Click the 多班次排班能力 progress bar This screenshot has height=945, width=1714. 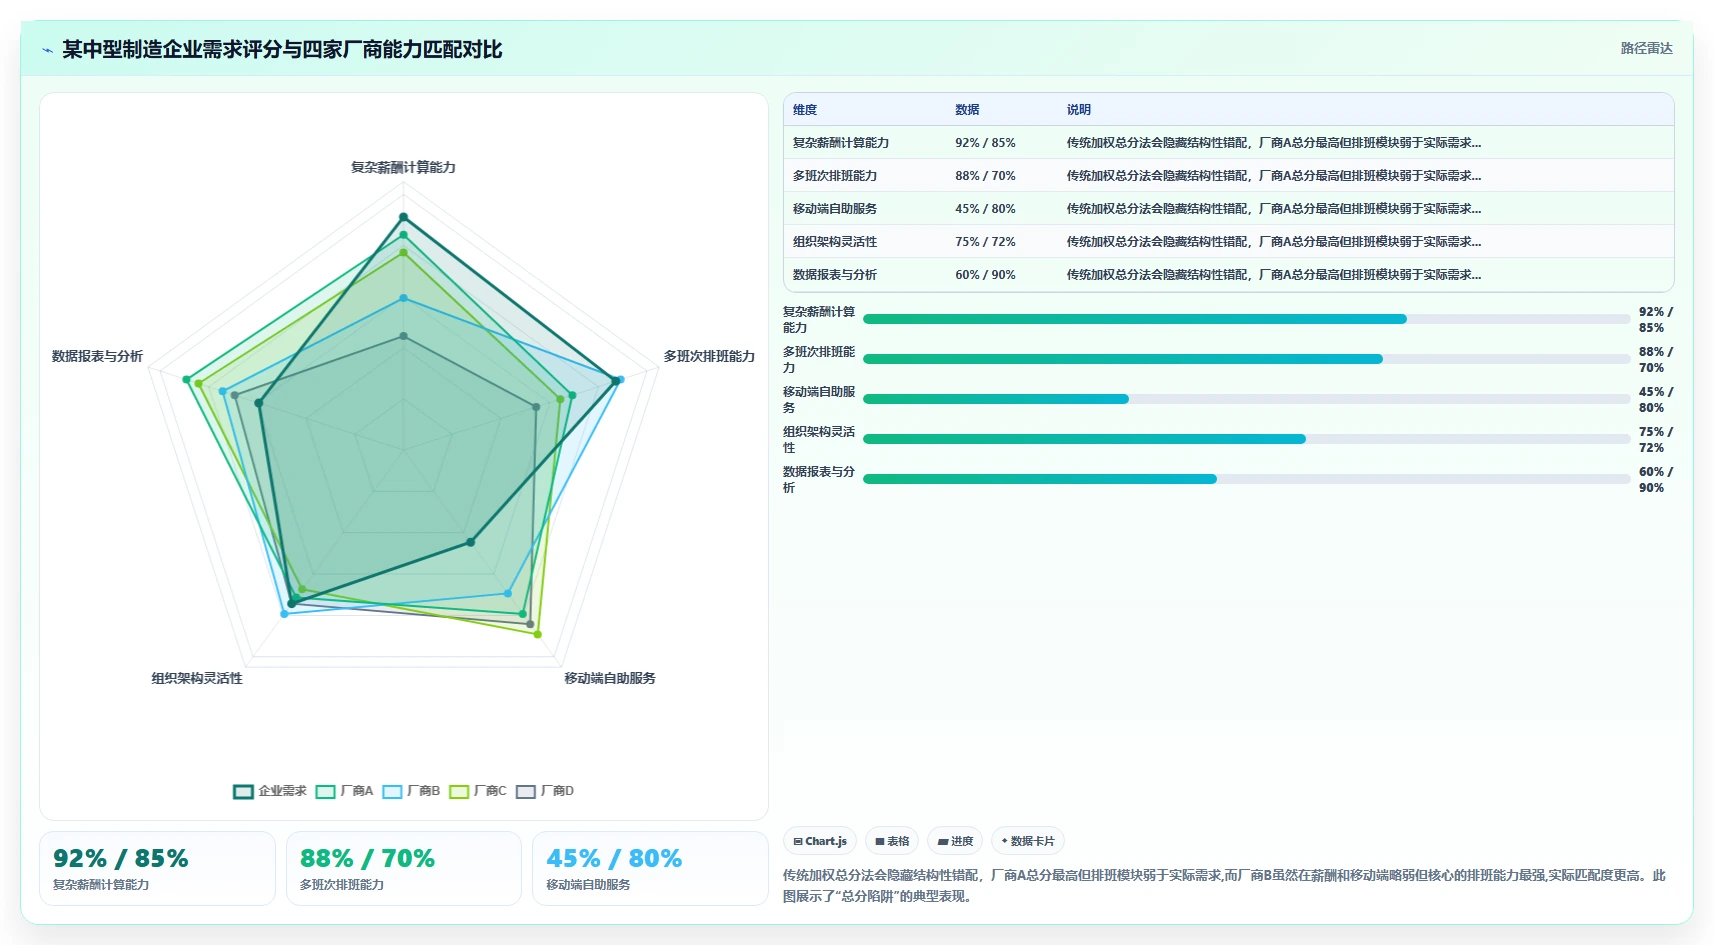(1246, 359)
